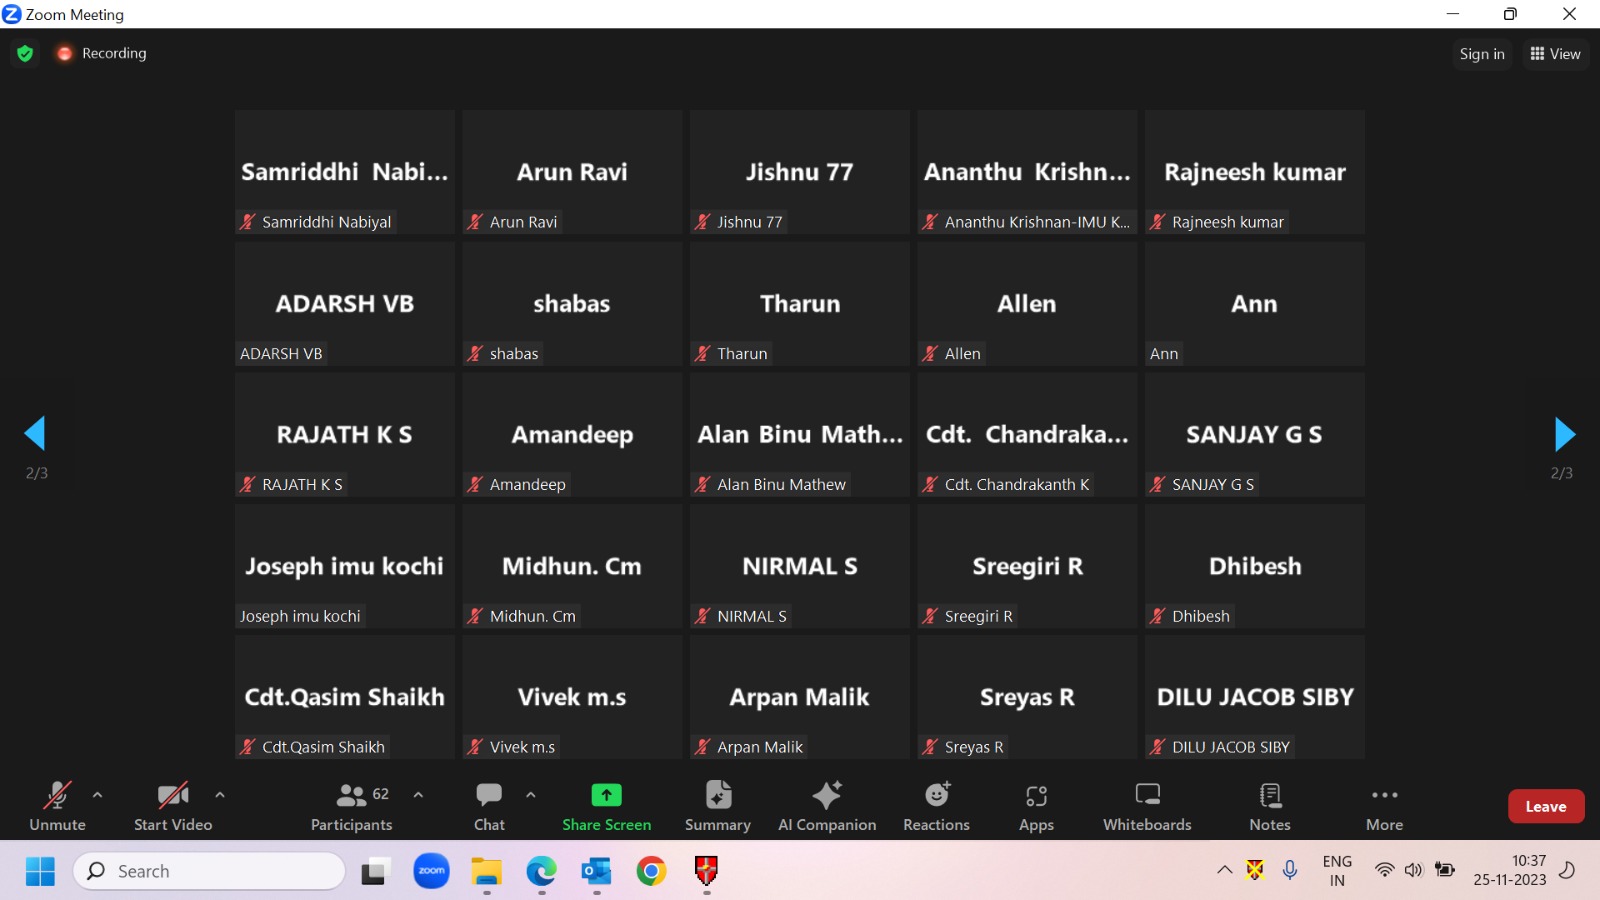Open the Reactions menu
The image size is (1600, 900).
tap(936, 806)
